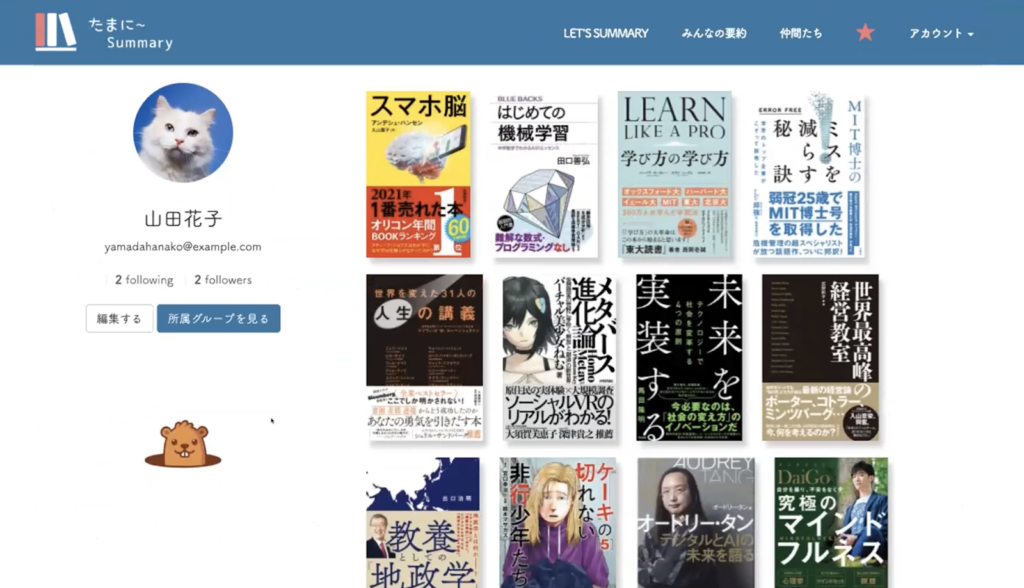Open the スマホ脳 book cover
The width and height of the screenshot is (1024, 588).
[418, 175]
